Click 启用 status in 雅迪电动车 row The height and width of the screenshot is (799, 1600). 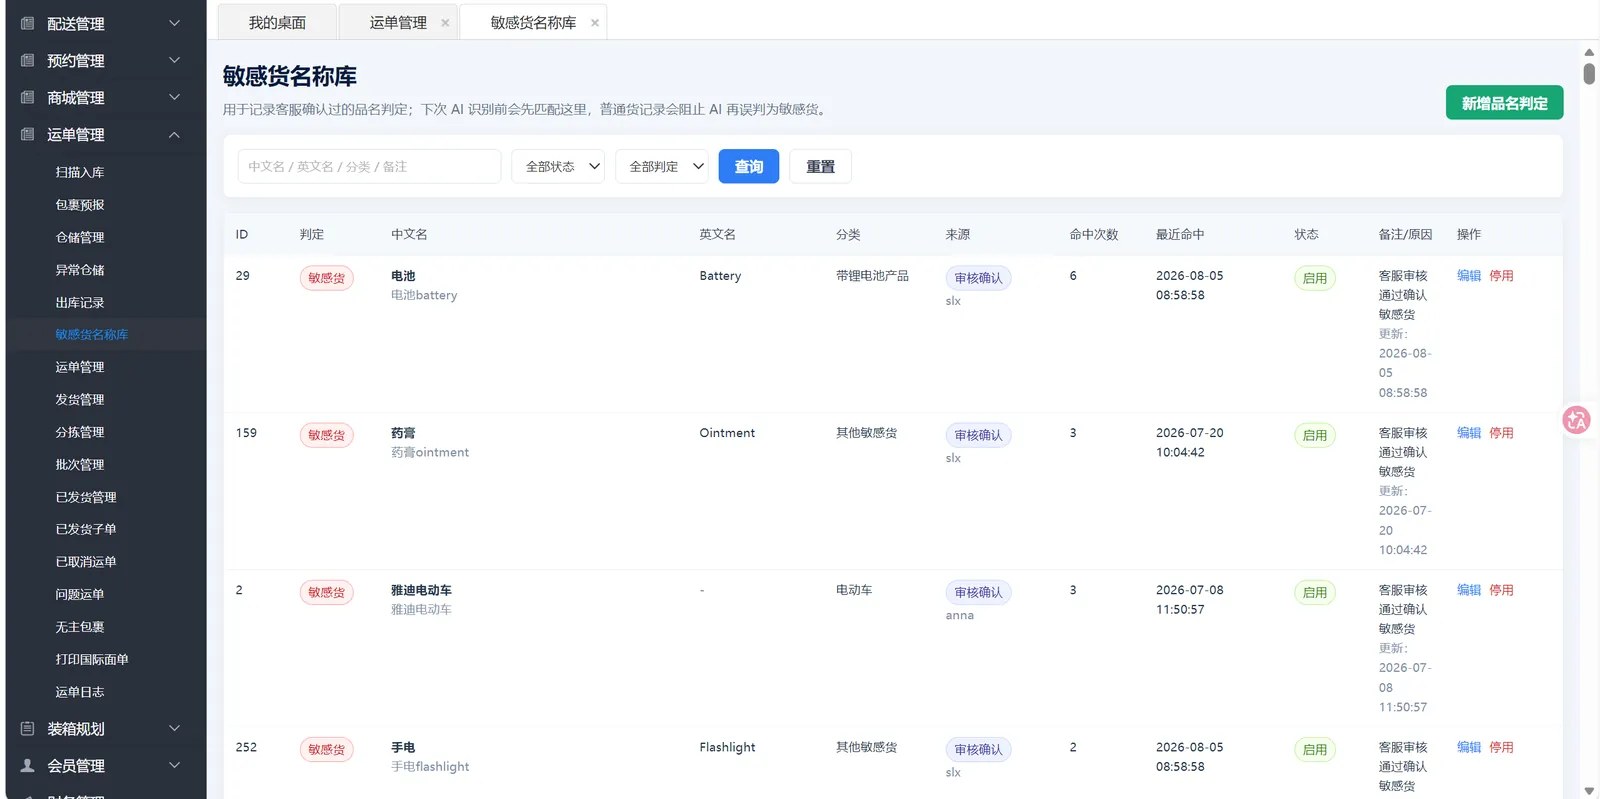tap(1315, 592)
